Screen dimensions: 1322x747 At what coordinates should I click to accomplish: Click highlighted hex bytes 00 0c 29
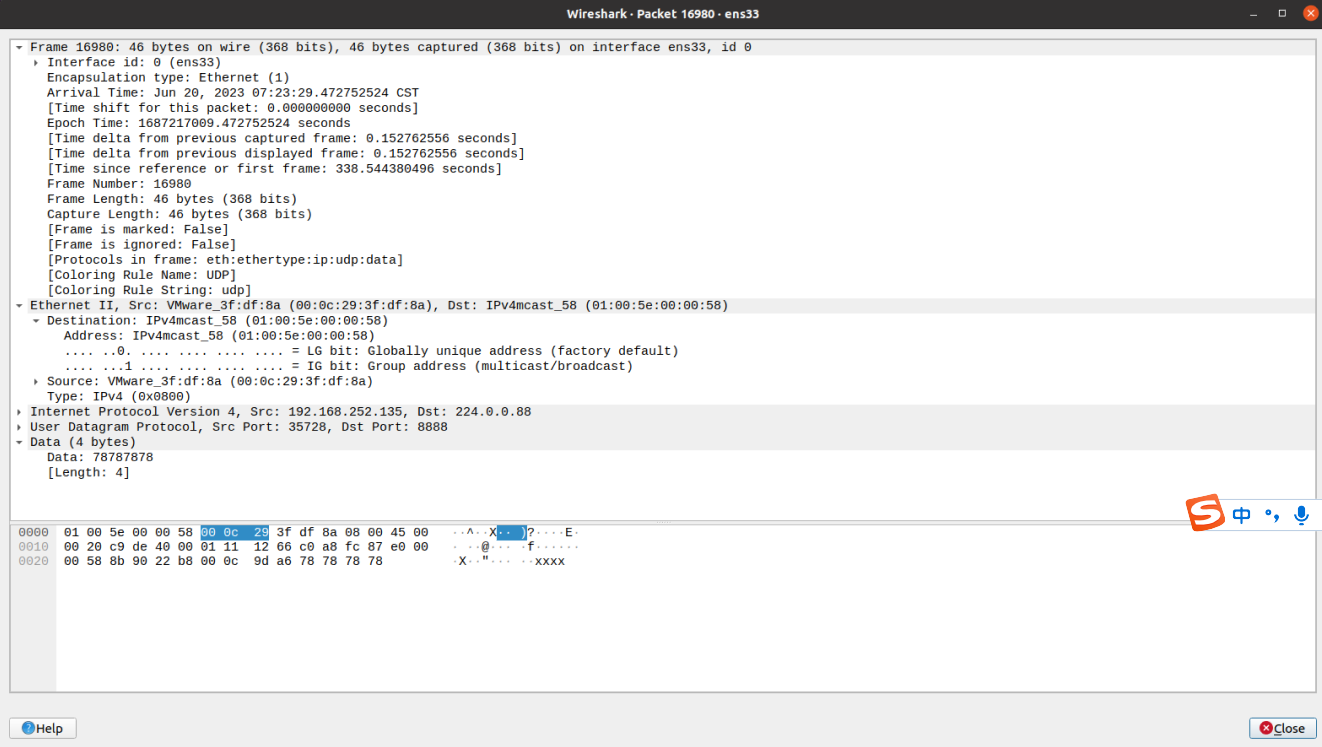pos(235,532)
